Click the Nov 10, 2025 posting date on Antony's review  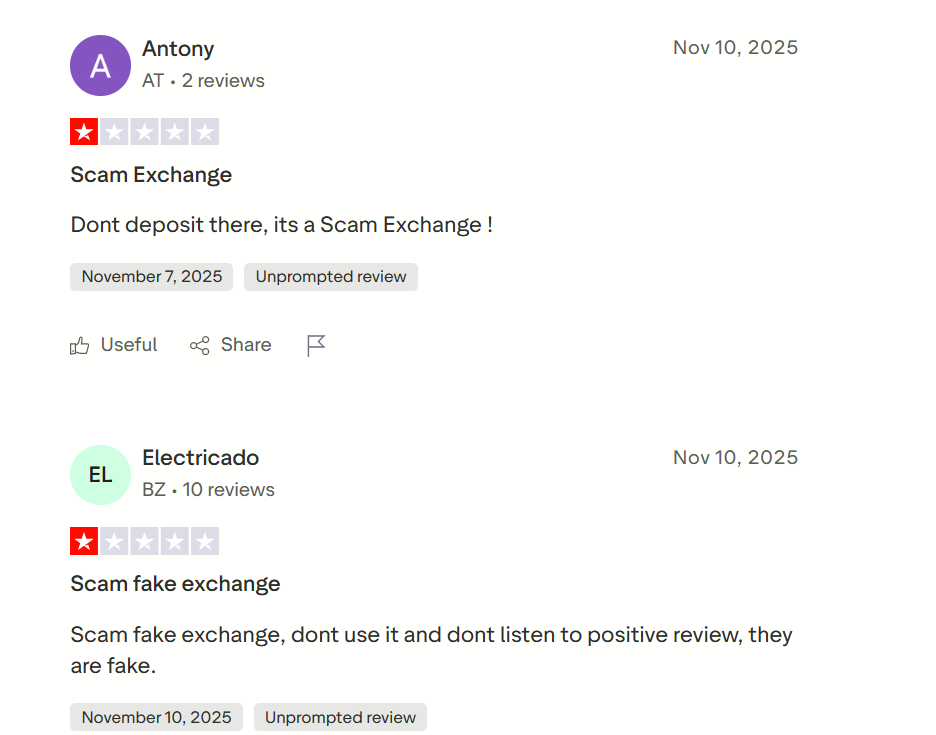pos(735,47)
